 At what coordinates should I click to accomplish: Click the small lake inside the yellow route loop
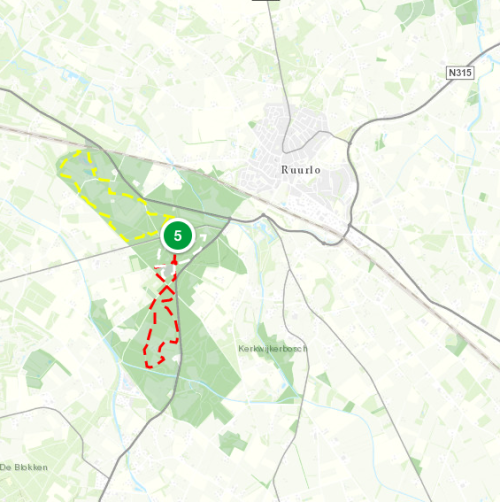click(x=87, y=172)
